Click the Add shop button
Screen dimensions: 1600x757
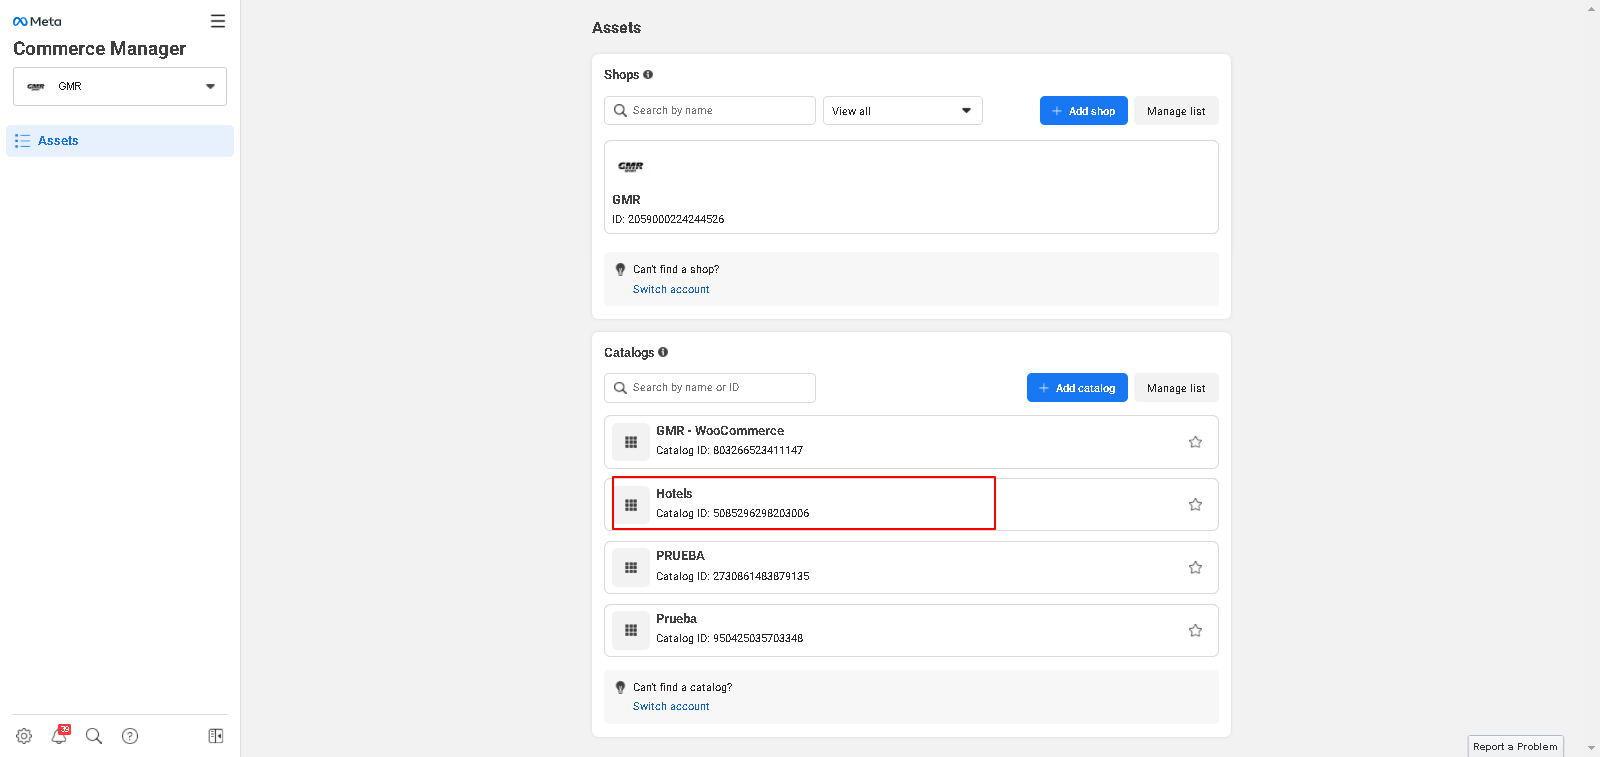click(x=1084, y=111)
